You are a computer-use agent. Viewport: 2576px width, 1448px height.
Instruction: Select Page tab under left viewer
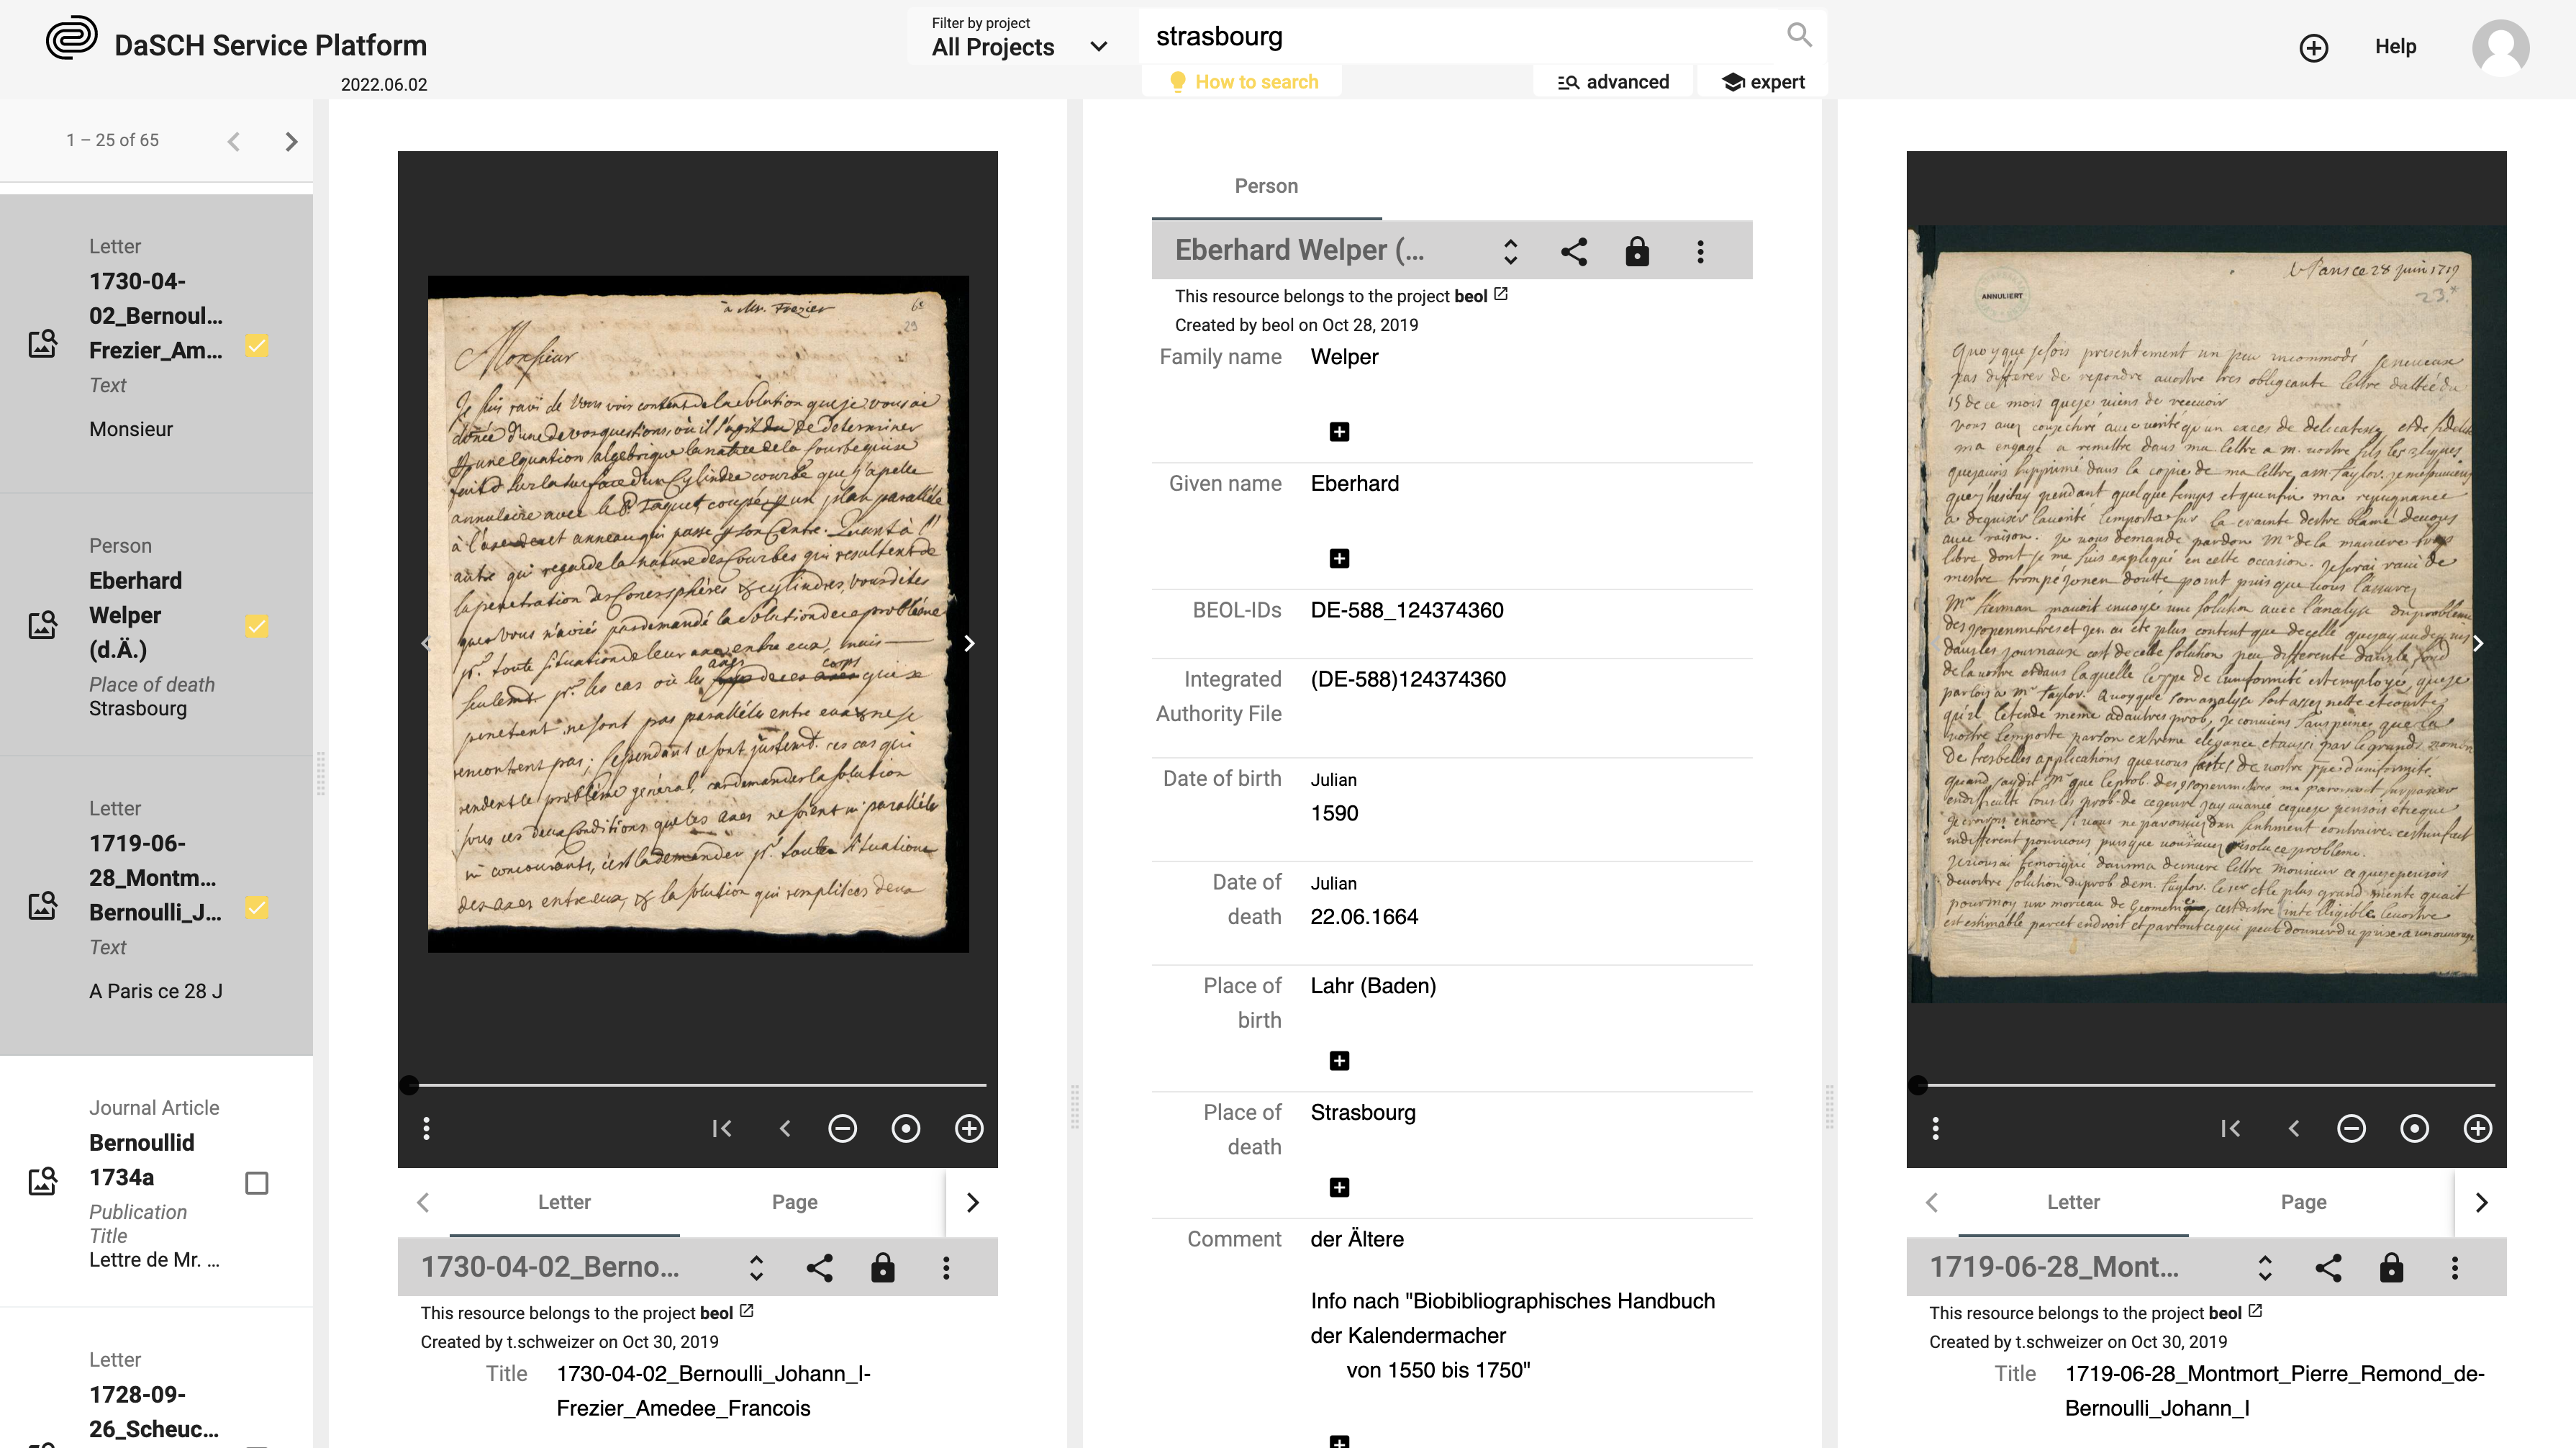coord(794,1202)
